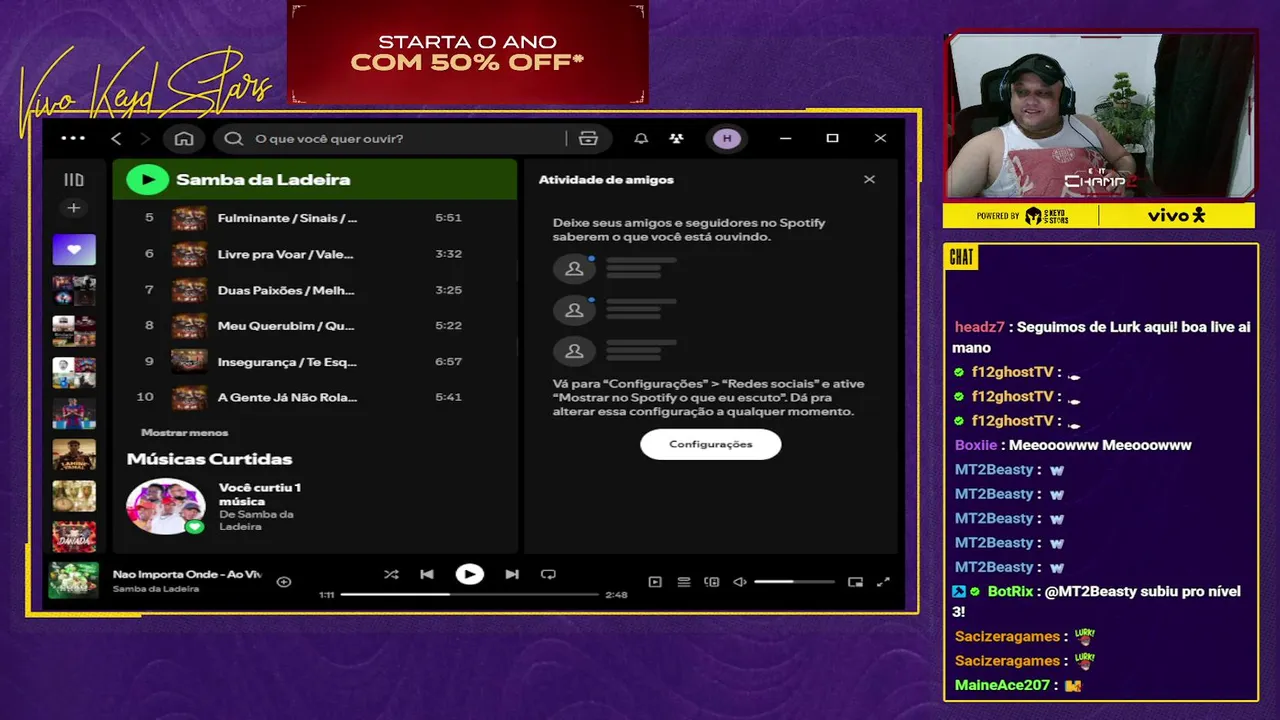This screenshot has width=1280, height=720.
Task: Close the Atividade de amigos panel
Action: click(x=869, y=179)
